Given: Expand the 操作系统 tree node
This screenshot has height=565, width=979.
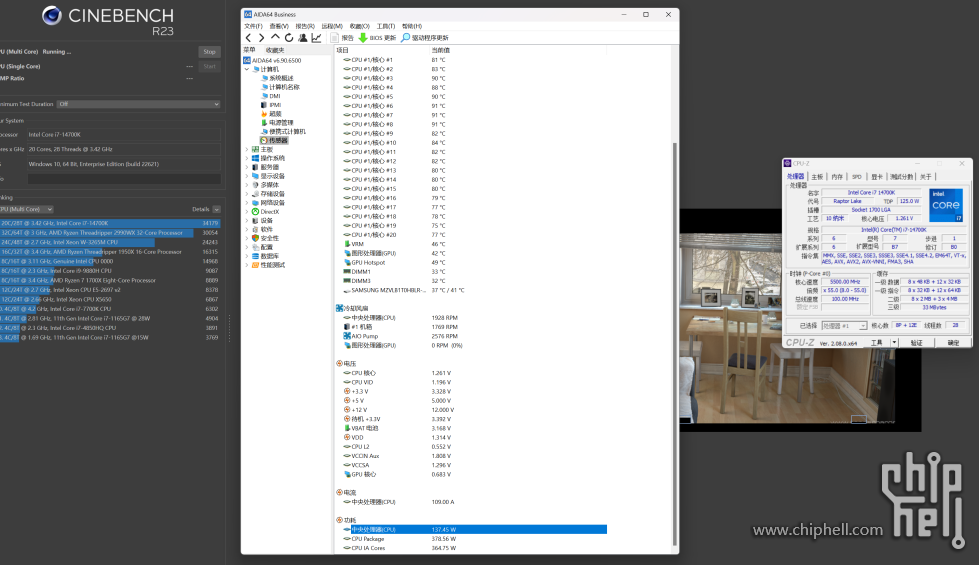Looking at the screenshot, I should point(247,159).
